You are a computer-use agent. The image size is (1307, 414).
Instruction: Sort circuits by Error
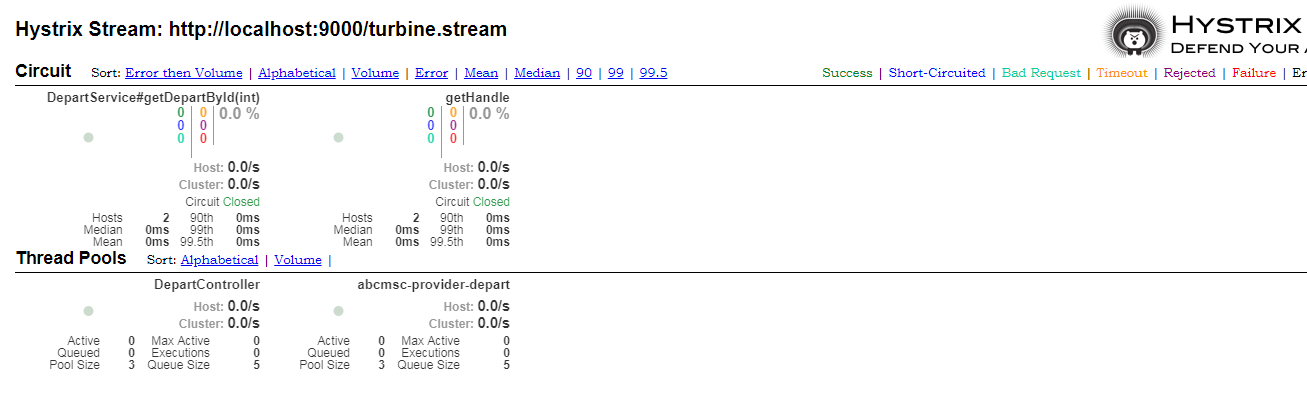431,73
